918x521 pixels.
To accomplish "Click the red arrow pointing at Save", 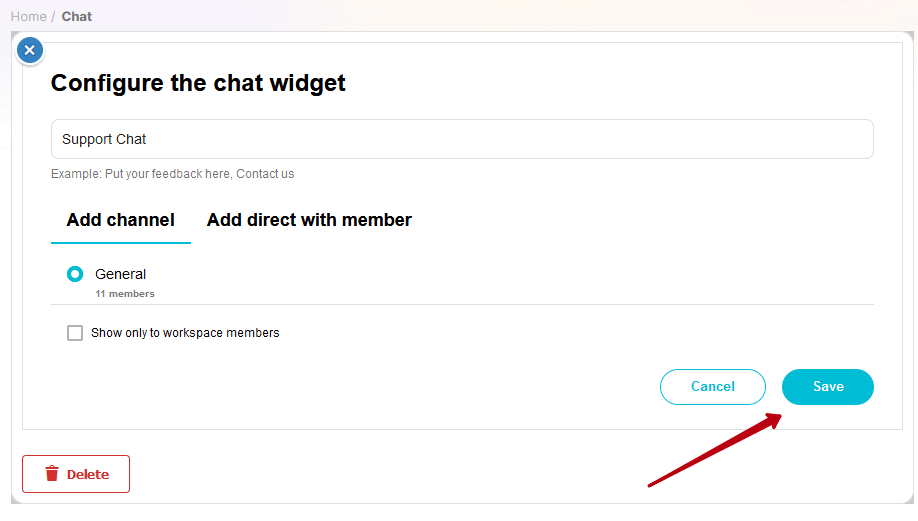I will click(714, 450).
